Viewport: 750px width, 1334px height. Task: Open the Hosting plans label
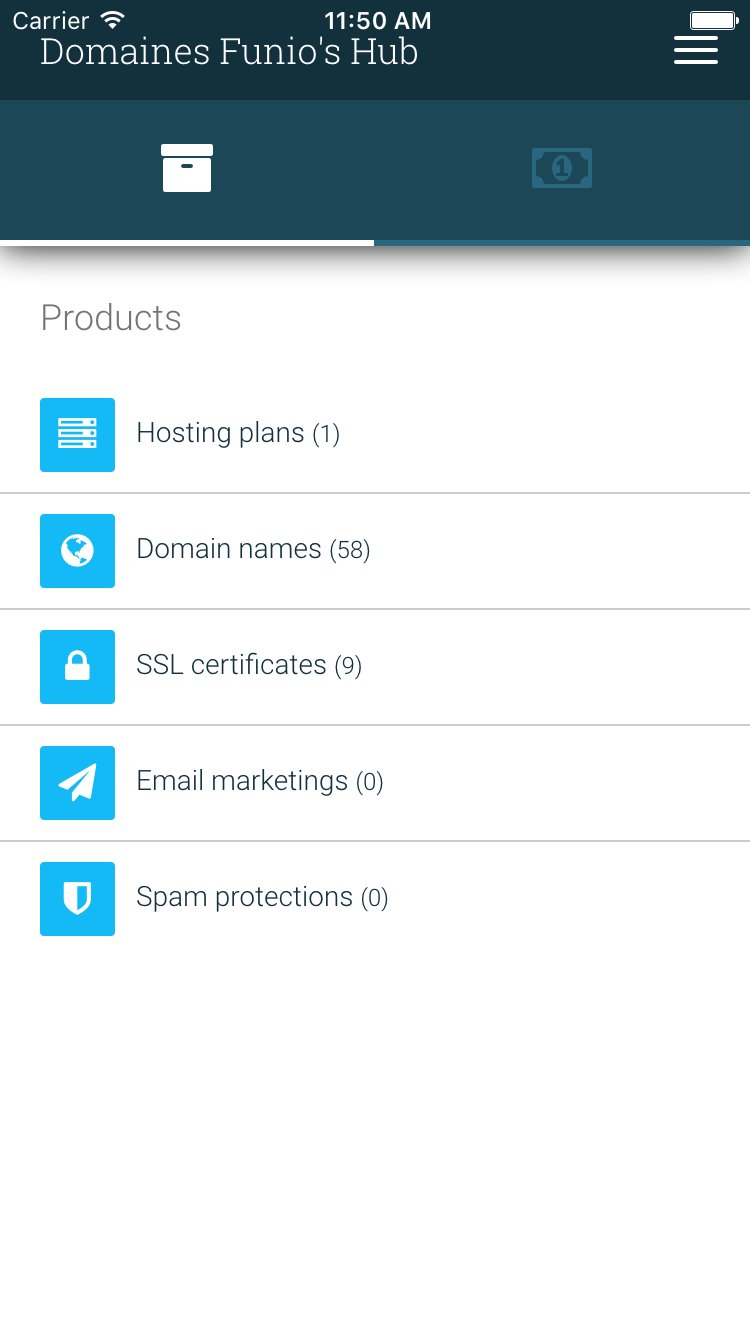tap(220, 433)
